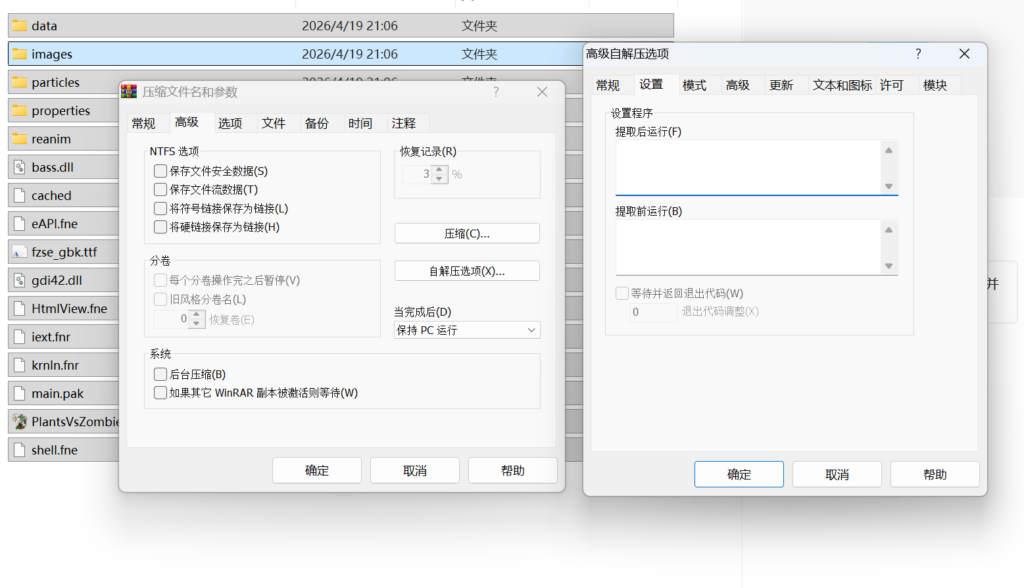This screenshot has height=588, width=1024.
Task: Toggle 后台压缩(B) checkbox
Action: 160,374
